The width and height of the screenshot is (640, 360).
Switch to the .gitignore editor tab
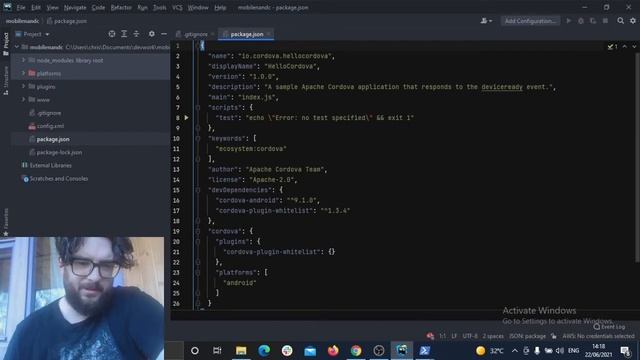tap(195, 34)
